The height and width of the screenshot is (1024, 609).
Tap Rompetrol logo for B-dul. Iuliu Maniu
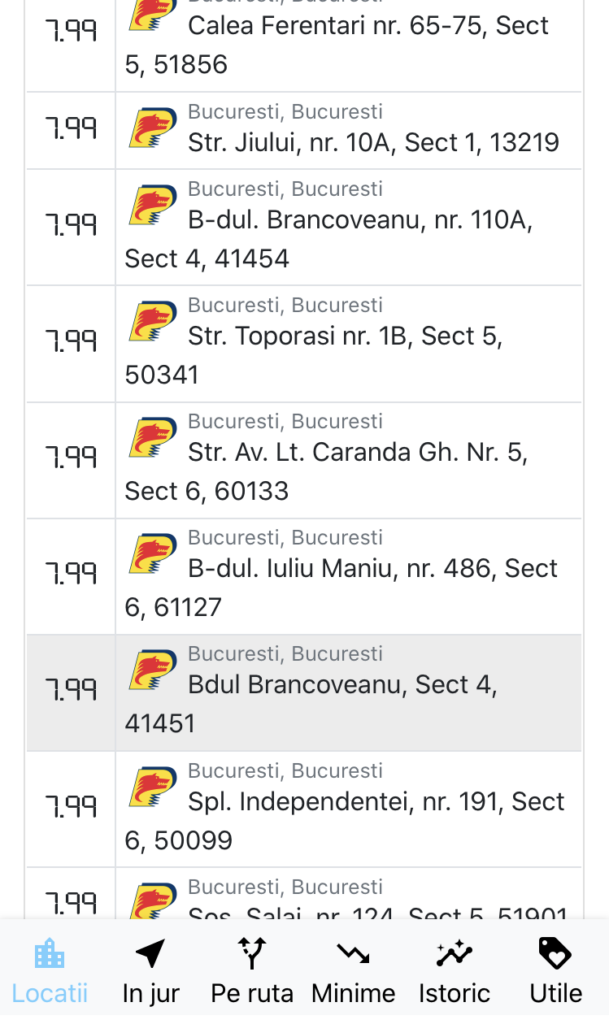[x=153, y=554]
